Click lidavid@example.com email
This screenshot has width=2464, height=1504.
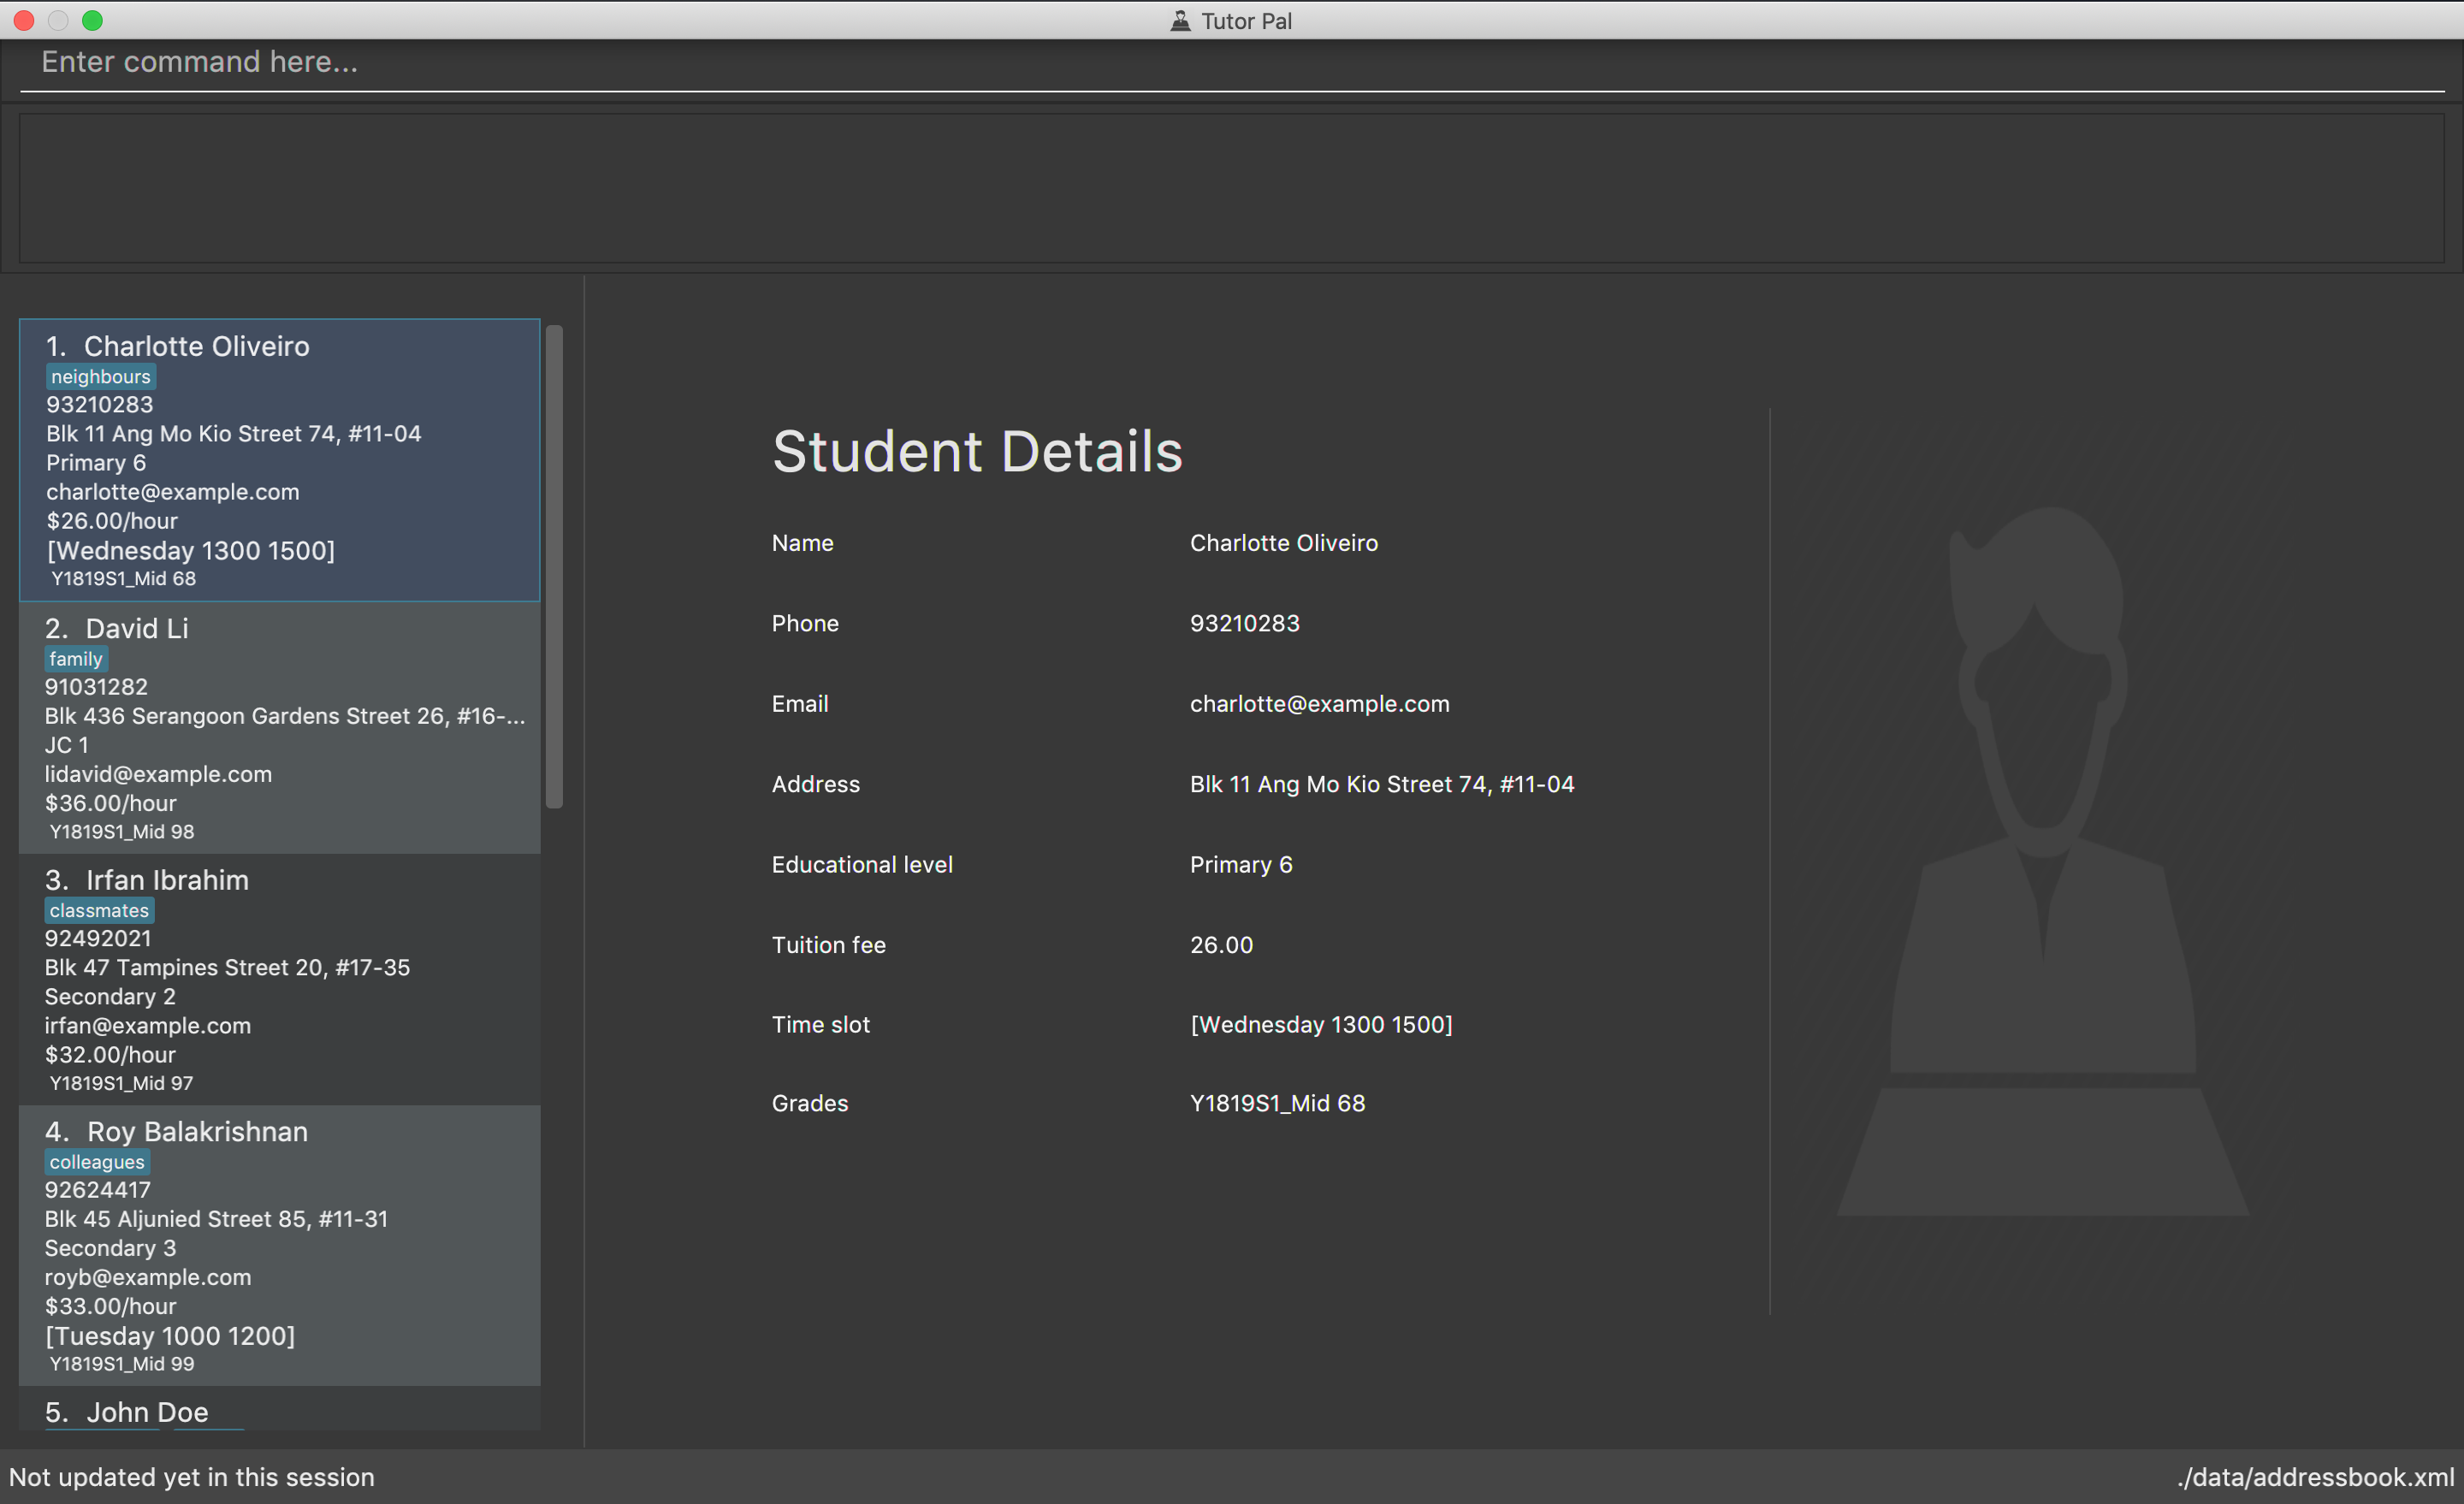click(158, 774)
